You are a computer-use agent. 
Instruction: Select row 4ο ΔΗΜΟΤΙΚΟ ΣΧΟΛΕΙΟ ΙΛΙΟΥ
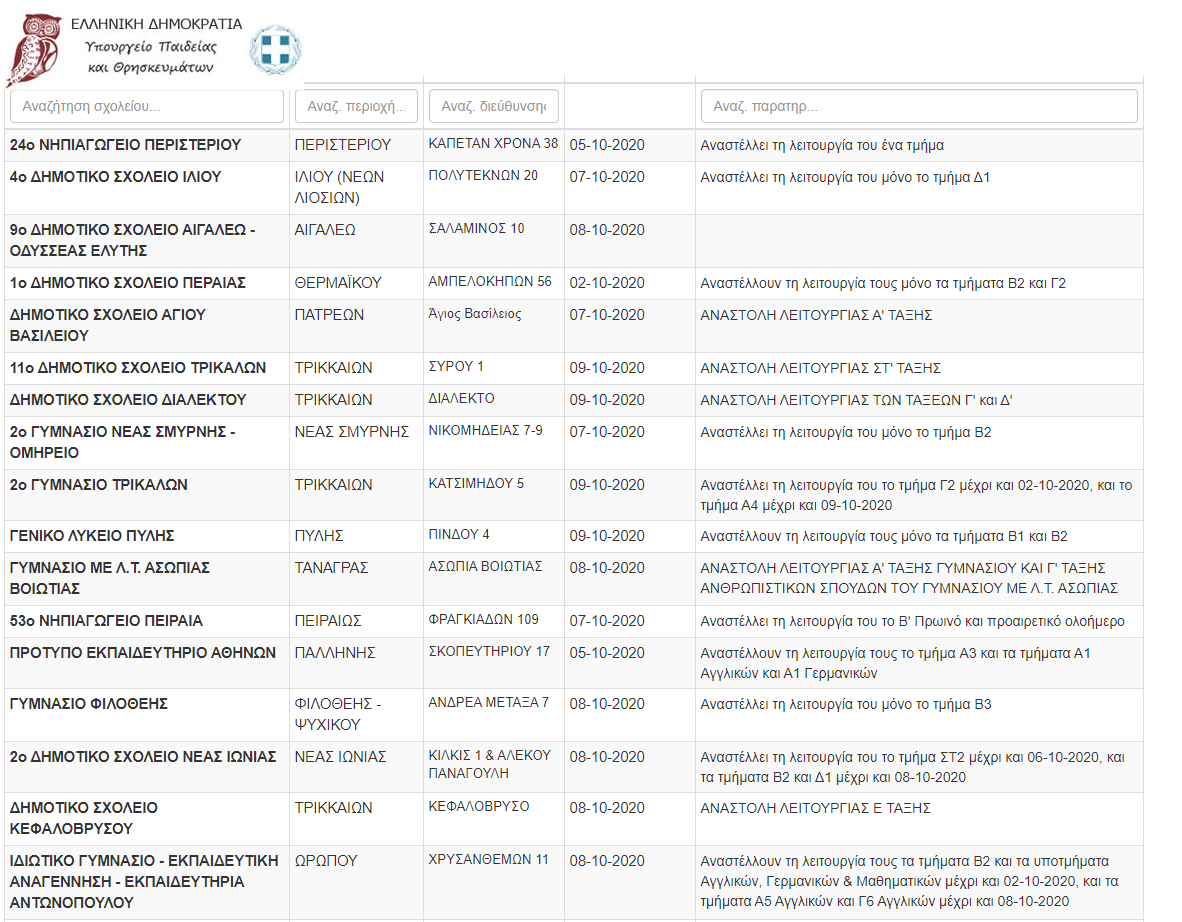[574, 188]
